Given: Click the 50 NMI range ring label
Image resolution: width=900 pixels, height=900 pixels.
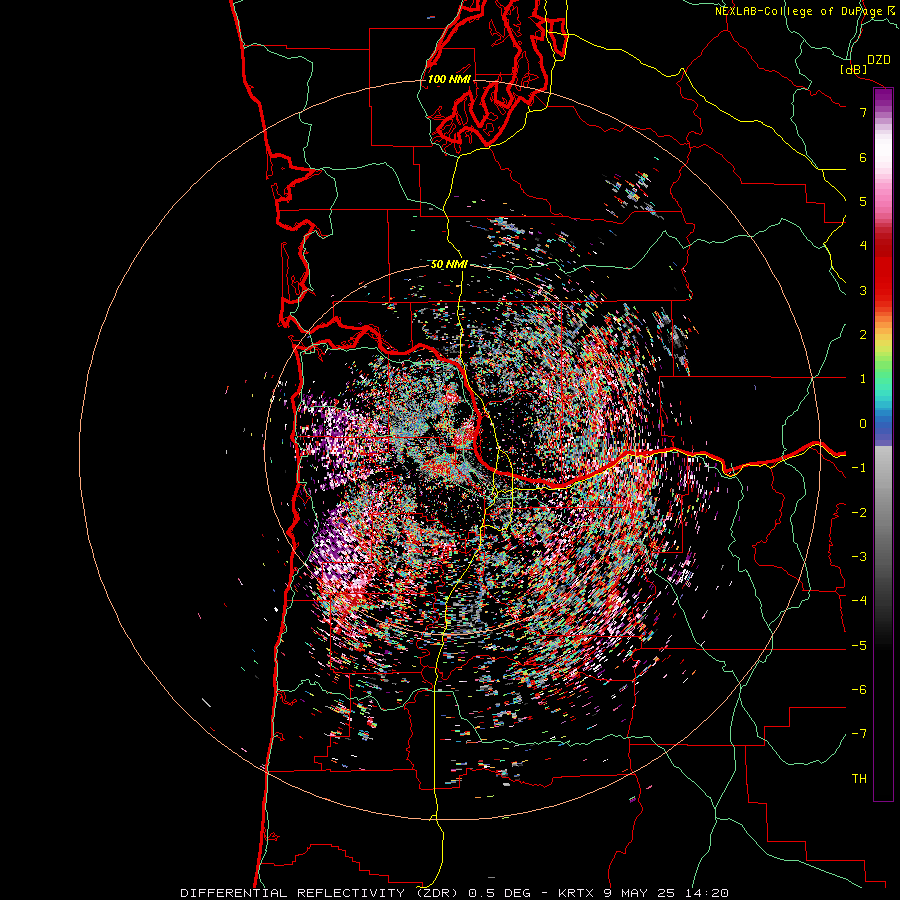Looking at the screenshot, I should (x=449, y=264).
